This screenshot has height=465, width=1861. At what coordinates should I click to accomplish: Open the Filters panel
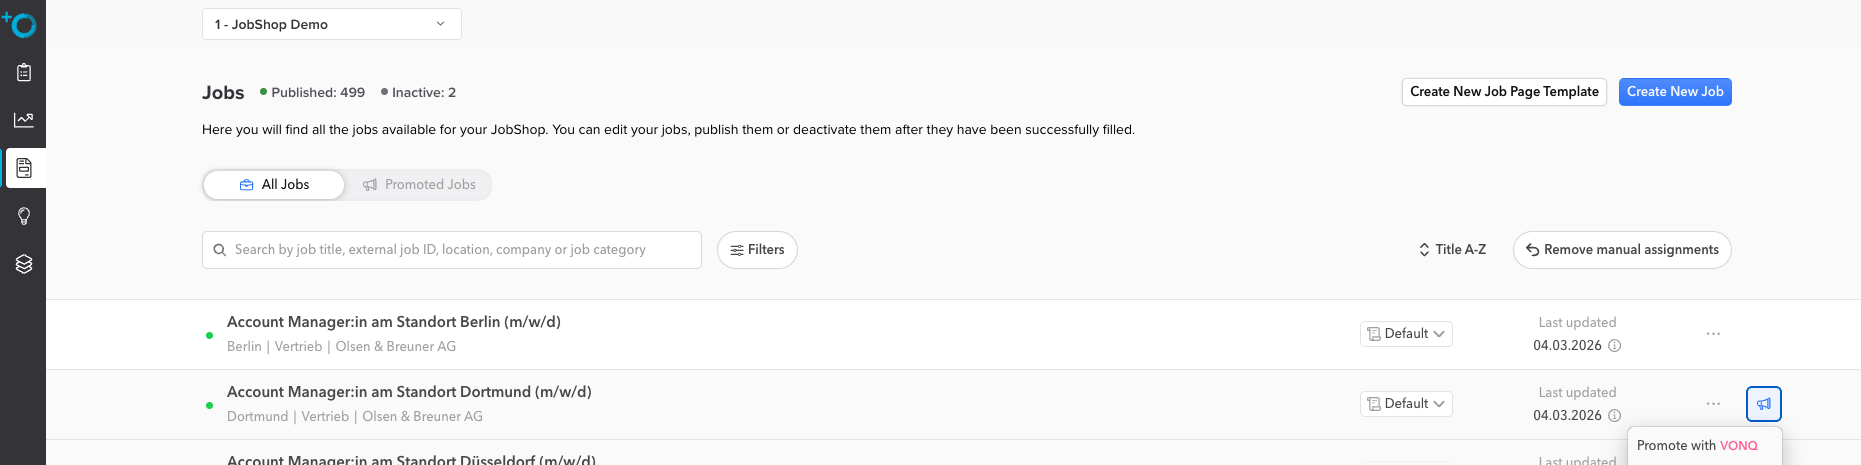757,250
